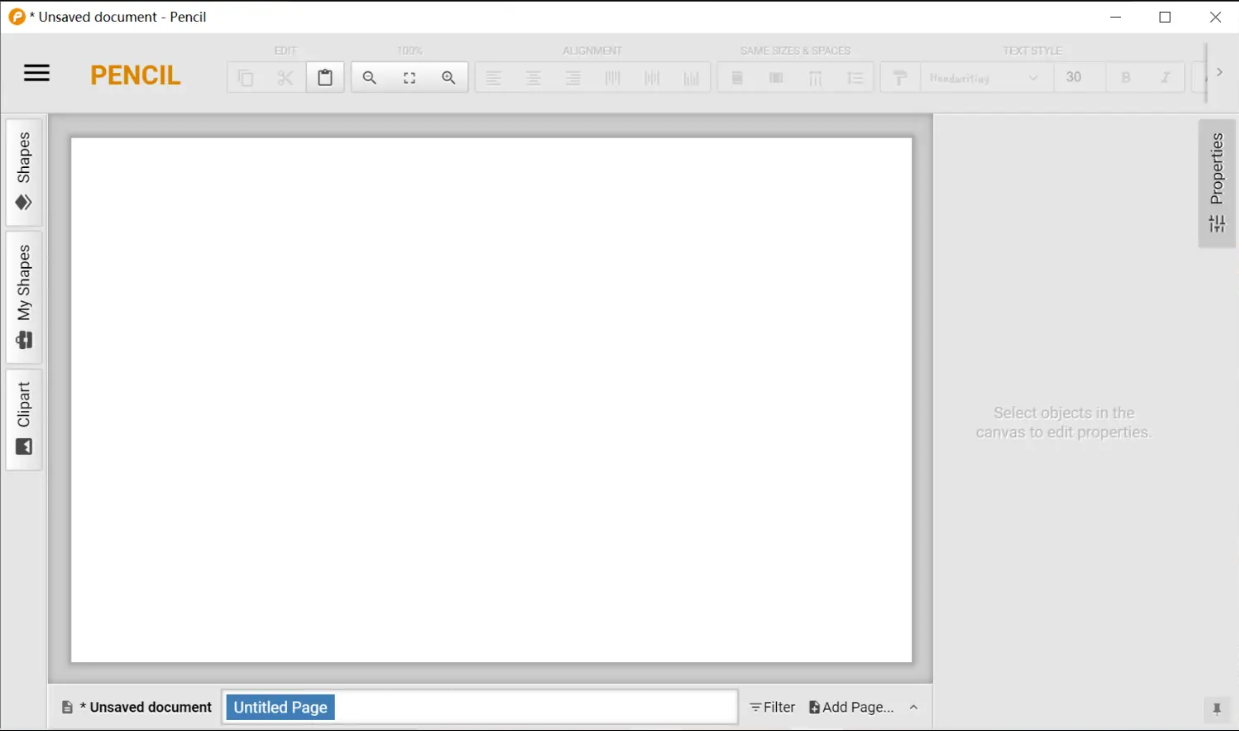Open the hamburger main menu
Viewport: 1239px width, 731px height.
coord(37,73)
